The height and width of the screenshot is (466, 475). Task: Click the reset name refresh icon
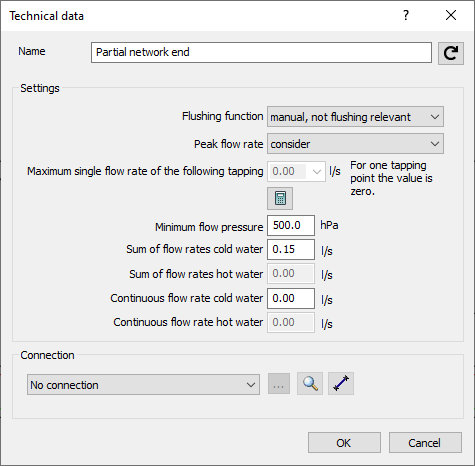pyautogui.click(x=450, y=53)
